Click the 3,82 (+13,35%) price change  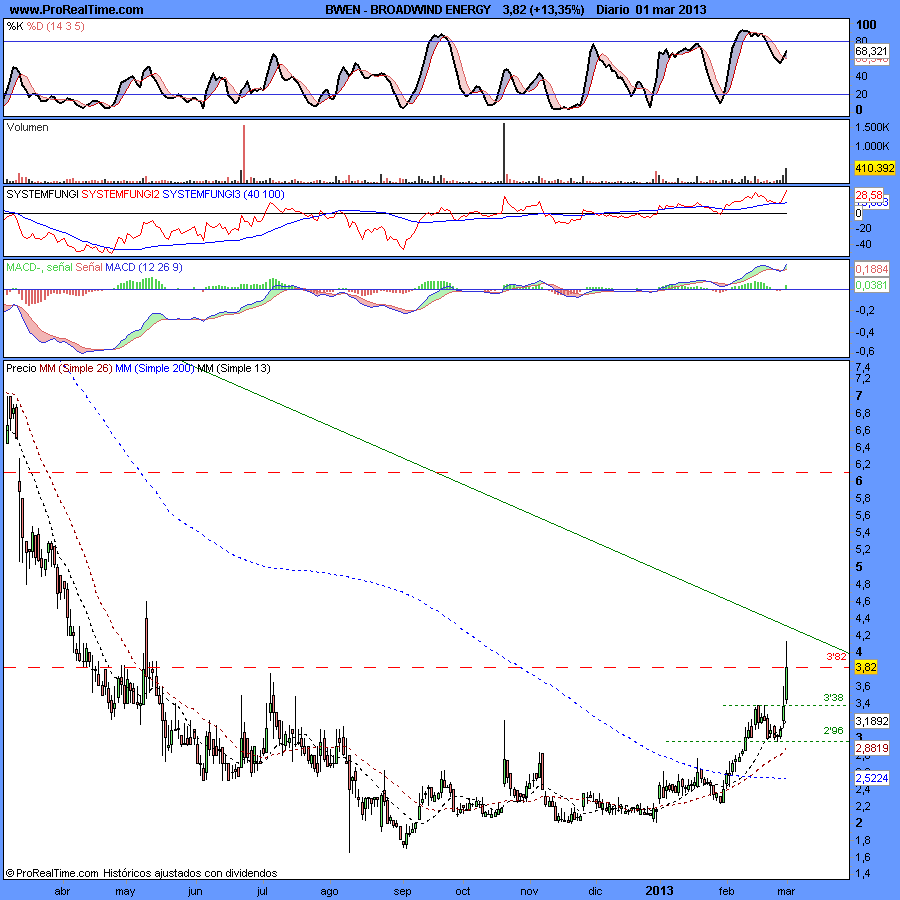coord(543,9)
